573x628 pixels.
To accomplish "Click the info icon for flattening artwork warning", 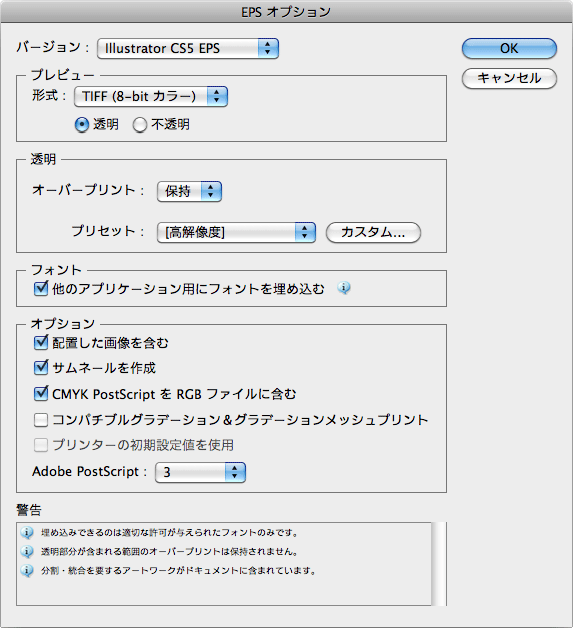I will (x=27, y=570).
